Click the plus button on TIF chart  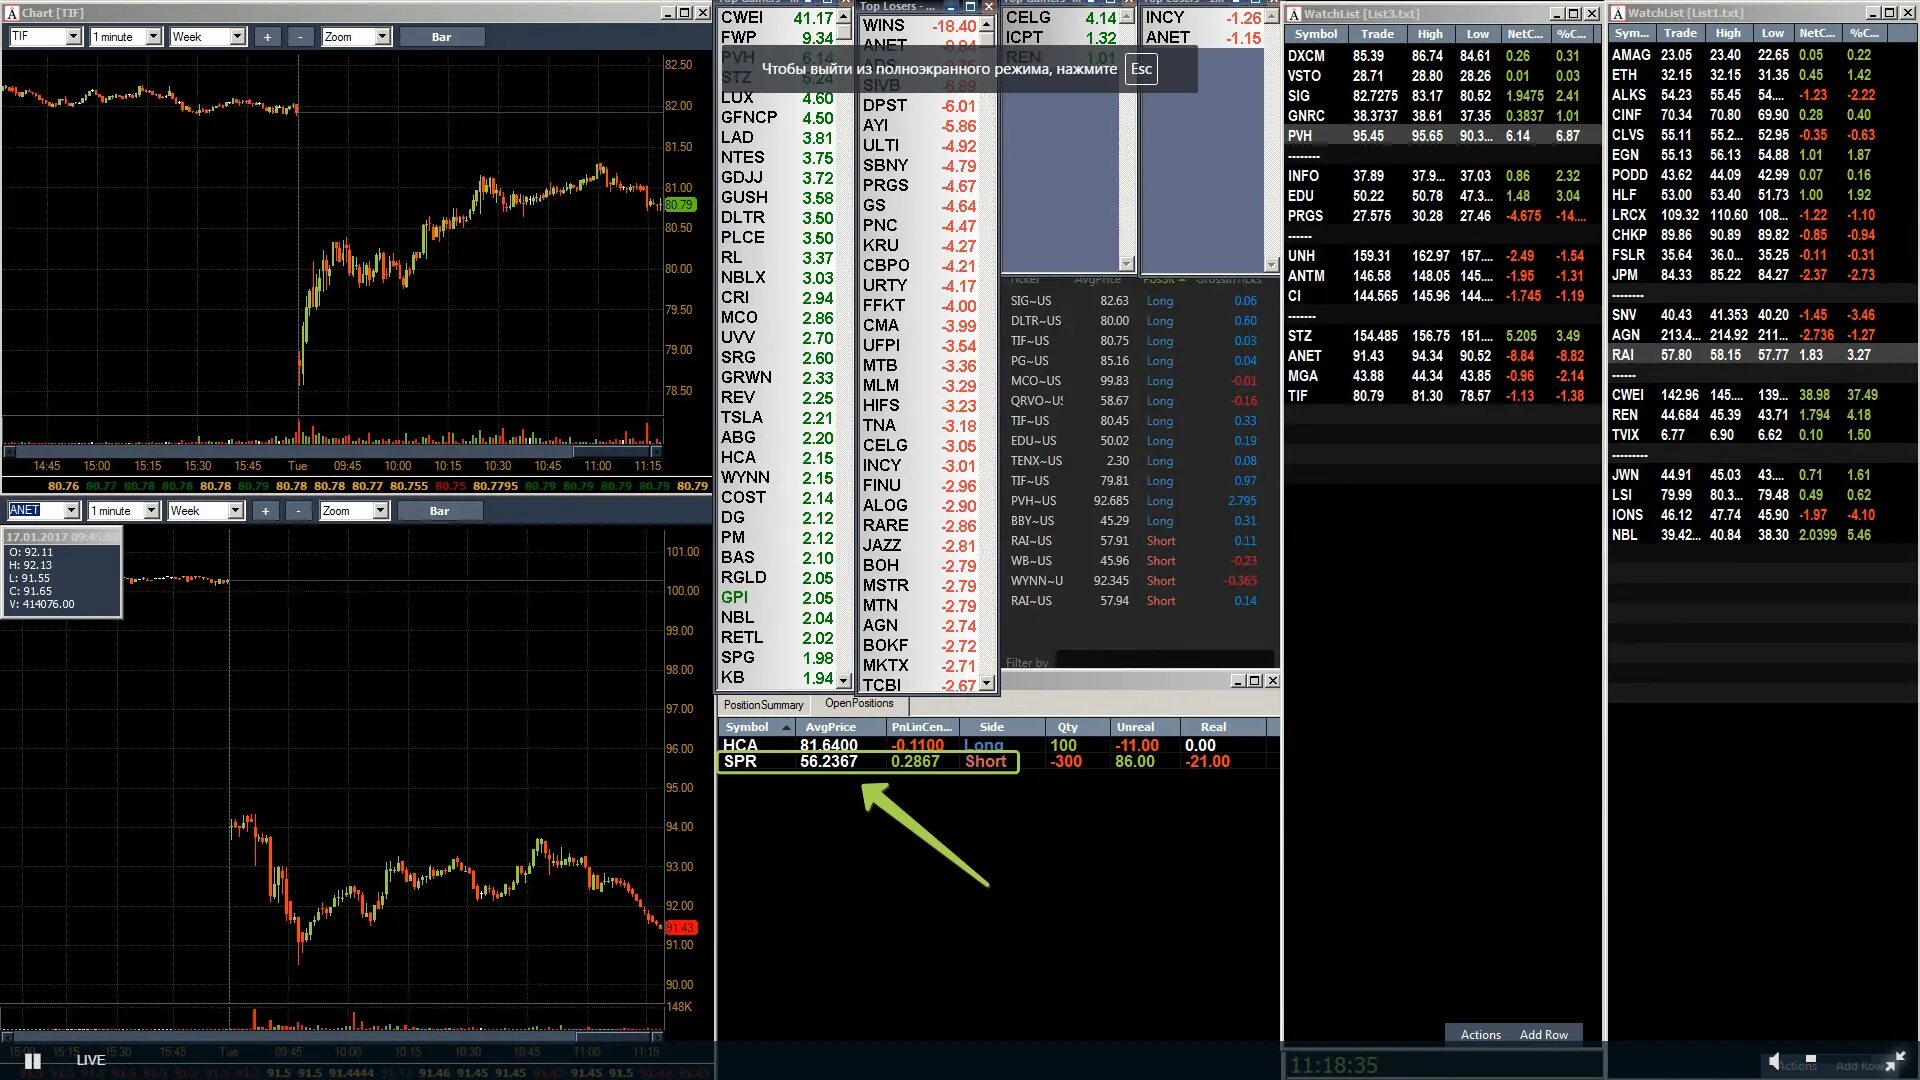267,37
